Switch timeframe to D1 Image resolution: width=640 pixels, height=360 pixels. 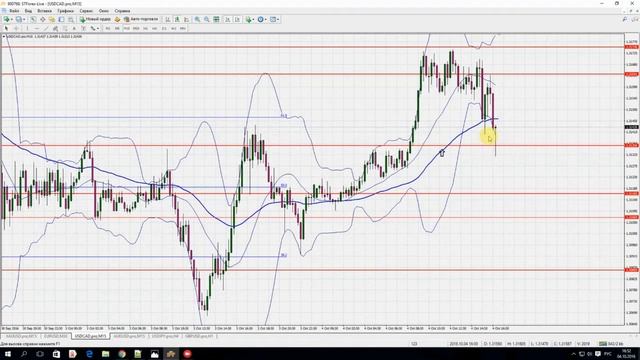pos(164,29)
